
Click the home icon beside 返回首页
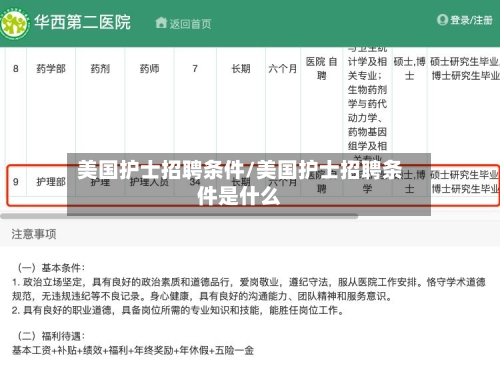pyautogui.click(x=161, y=23)
